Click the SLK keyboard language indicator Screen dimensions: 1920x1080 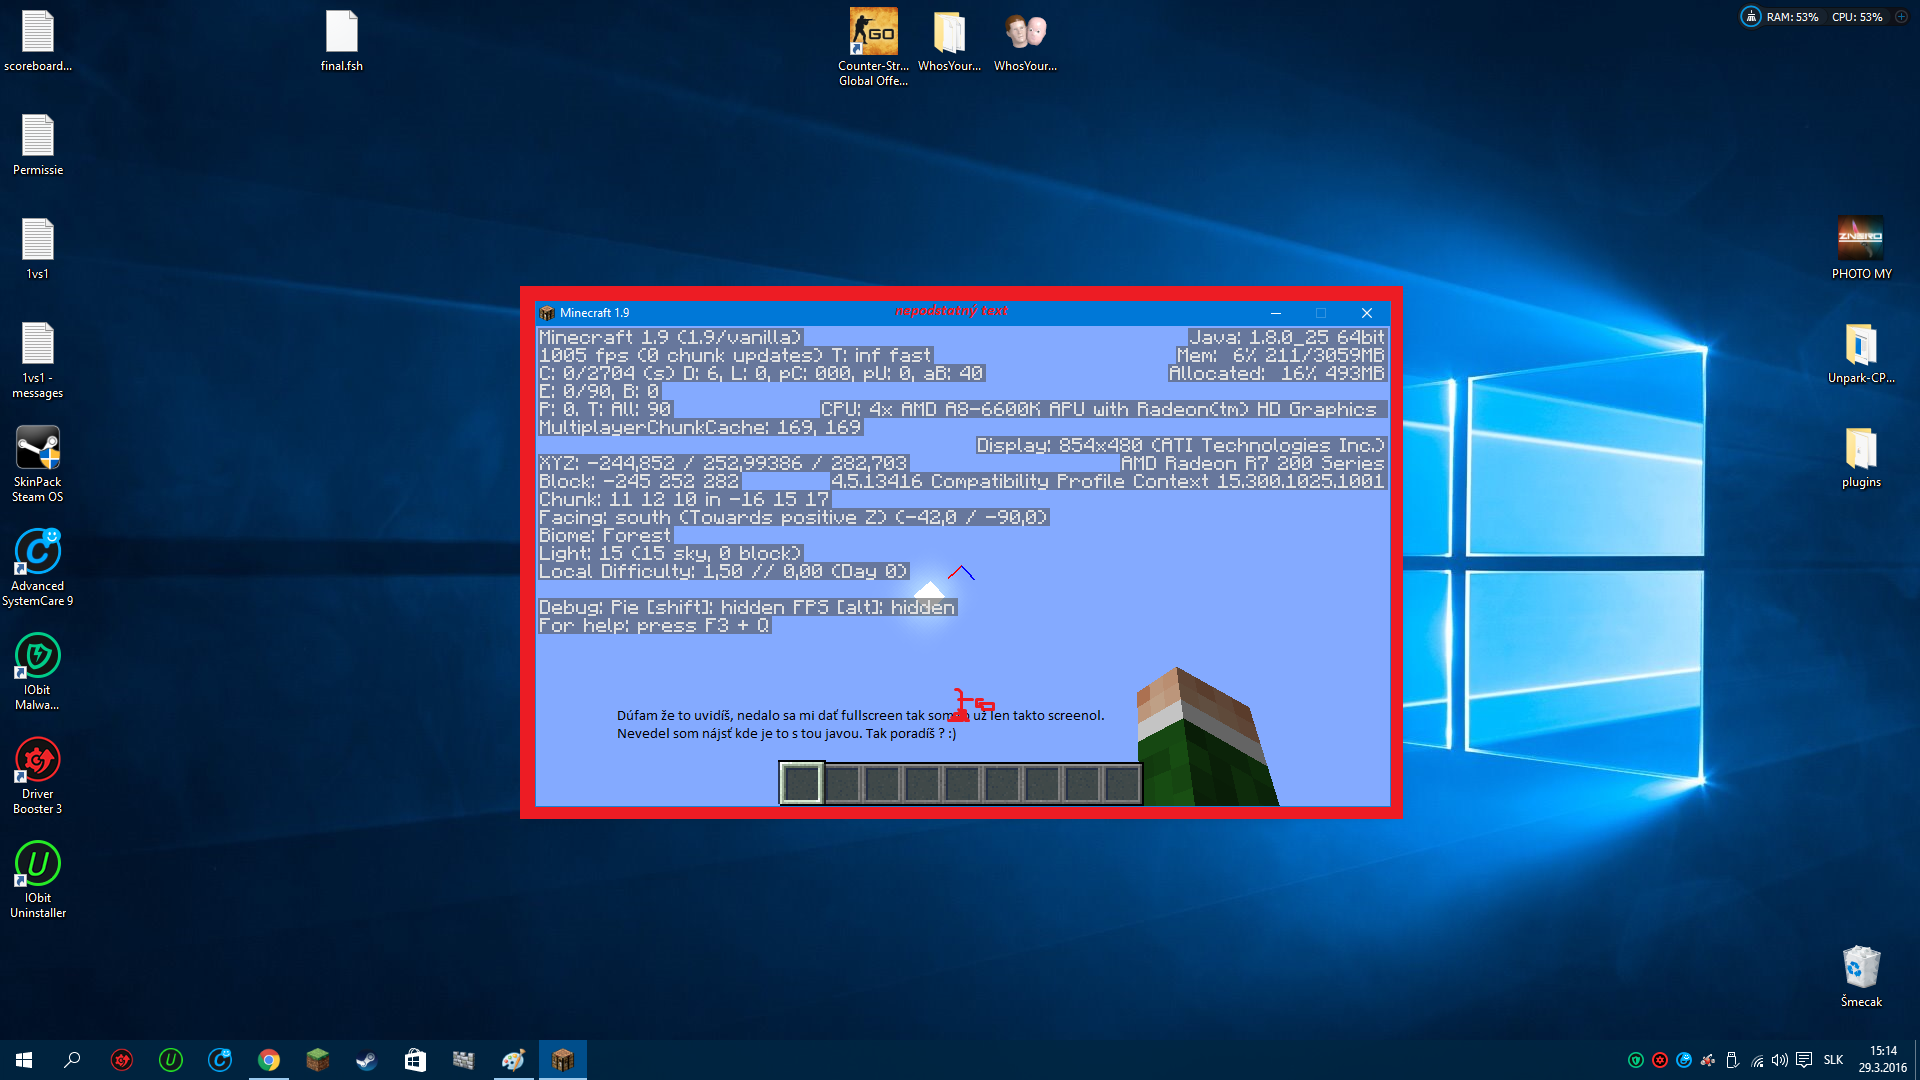pyautogui.click(x=1833, y=1060)
